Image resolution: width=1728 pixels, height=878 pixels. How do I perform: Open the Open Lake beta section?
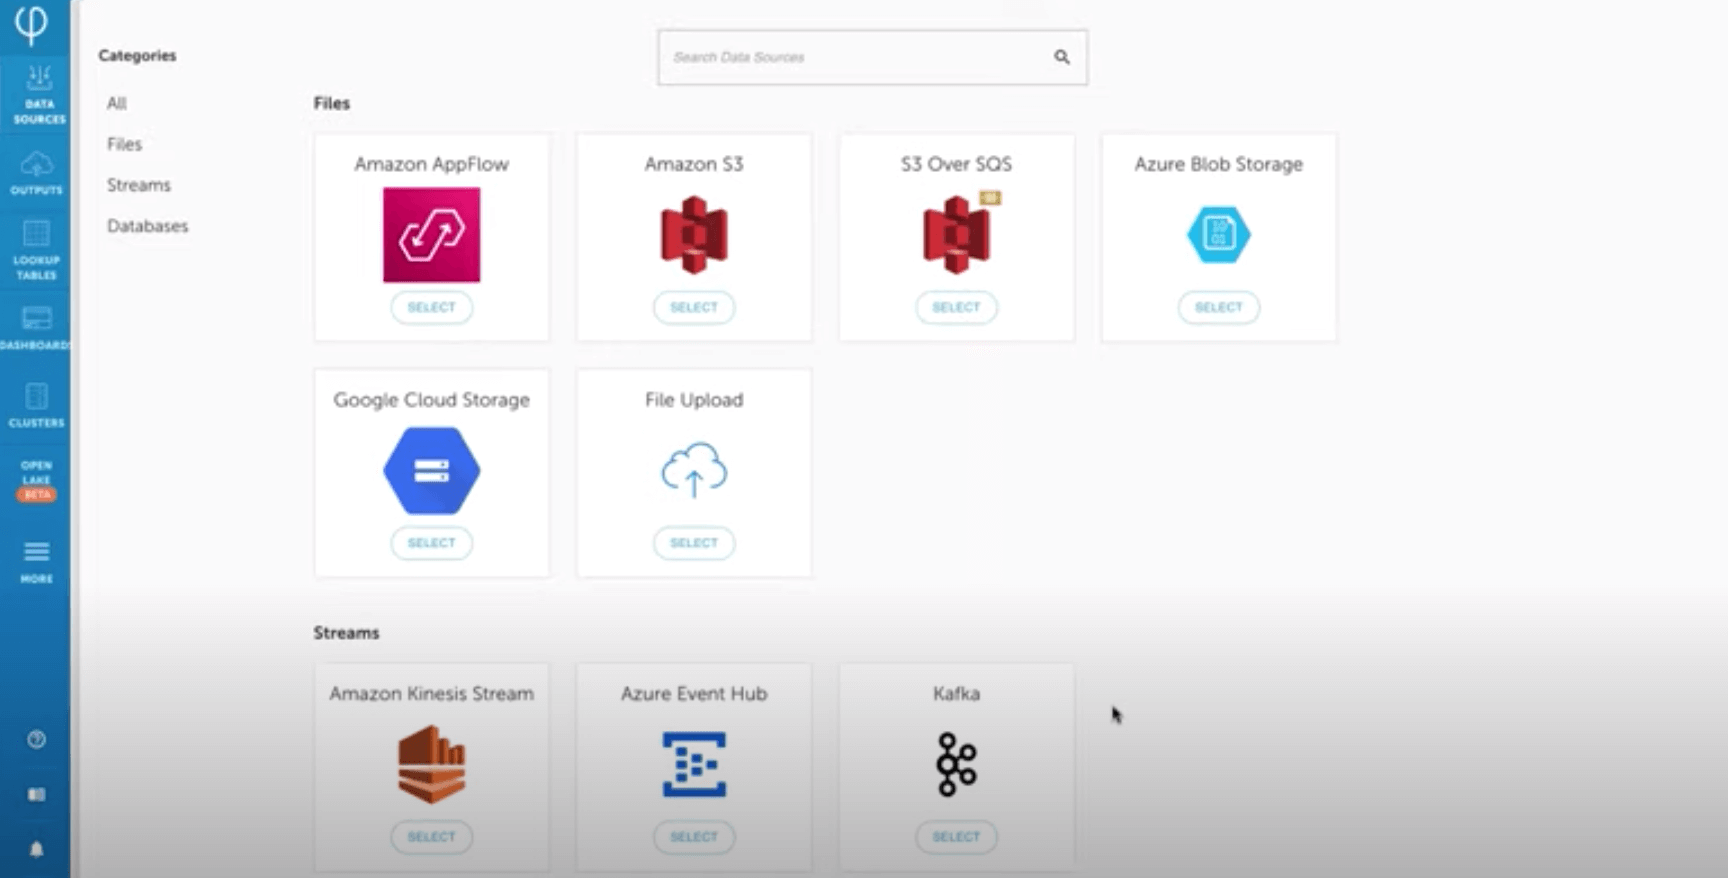(x=36, y=480)
